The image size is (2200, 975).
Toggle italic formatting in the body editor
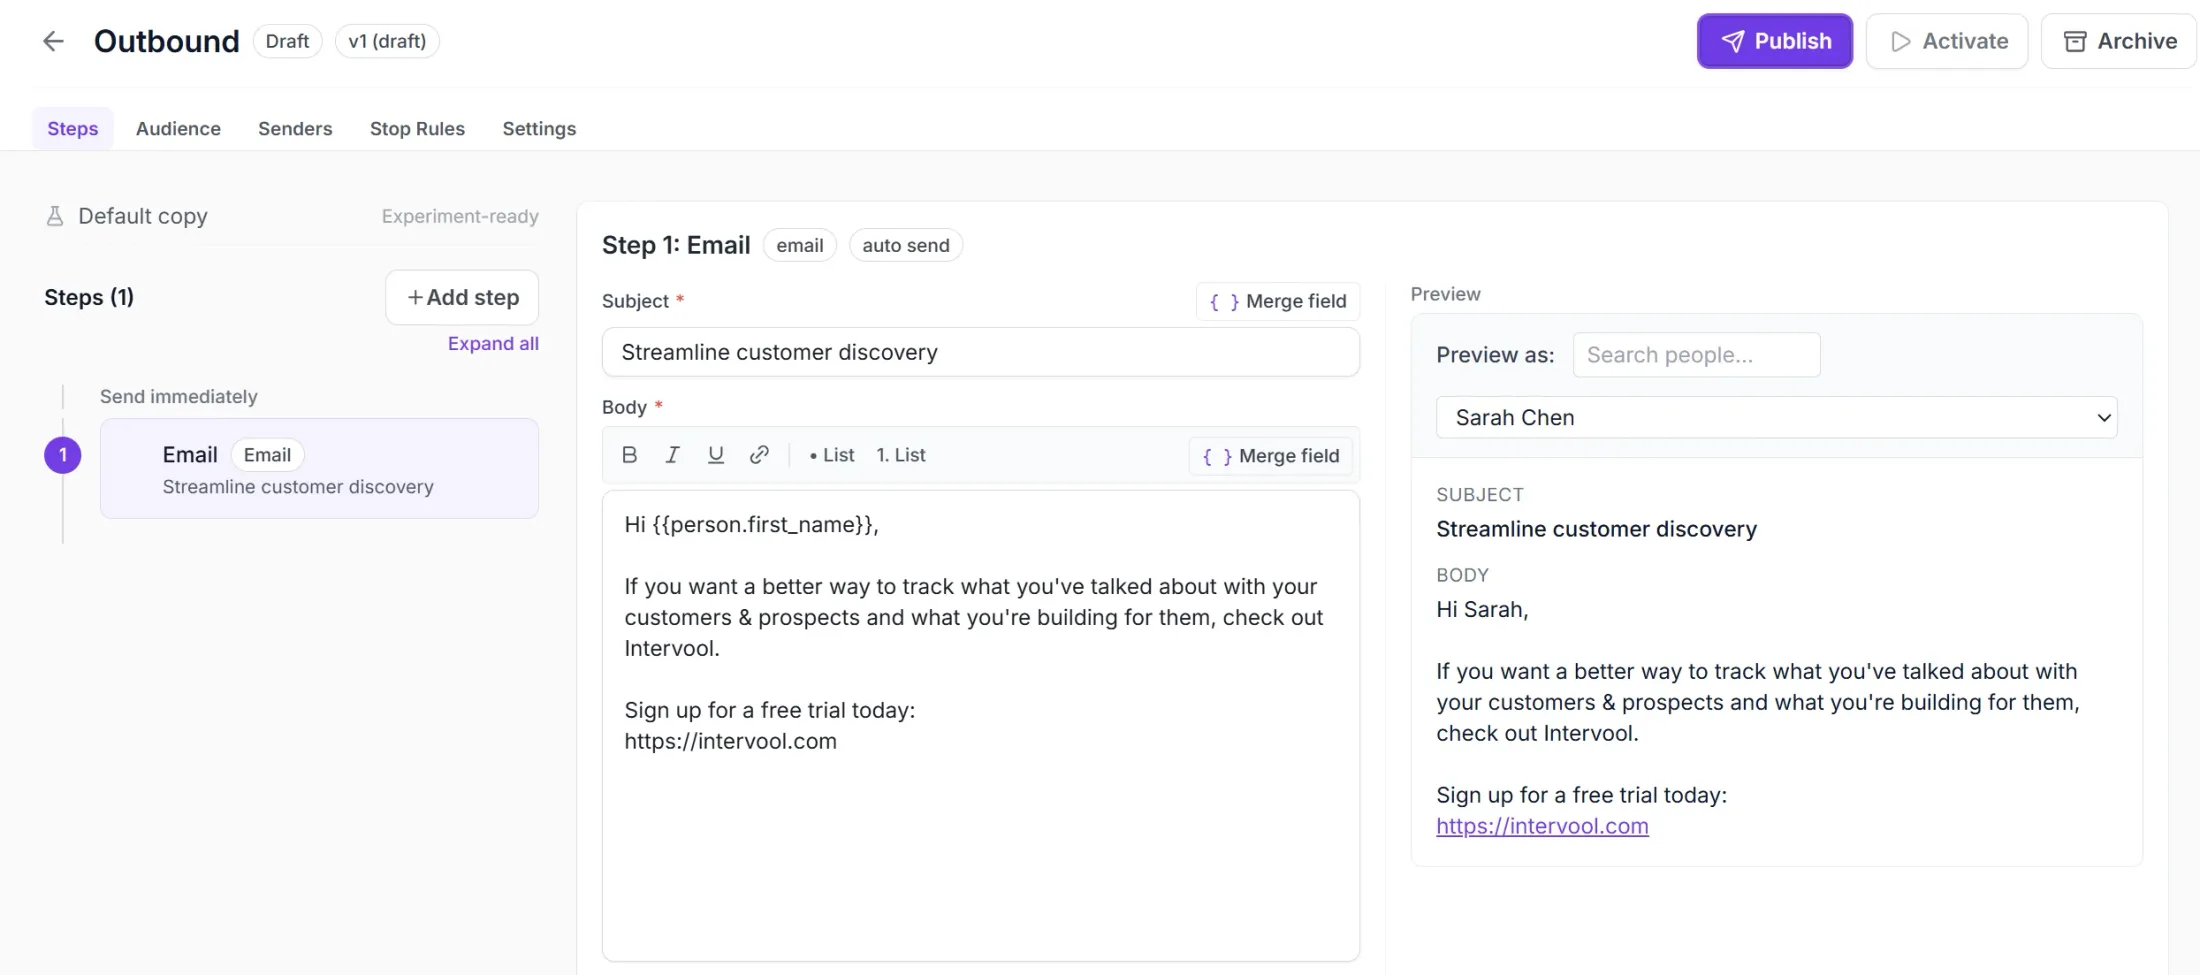[672, 455]
